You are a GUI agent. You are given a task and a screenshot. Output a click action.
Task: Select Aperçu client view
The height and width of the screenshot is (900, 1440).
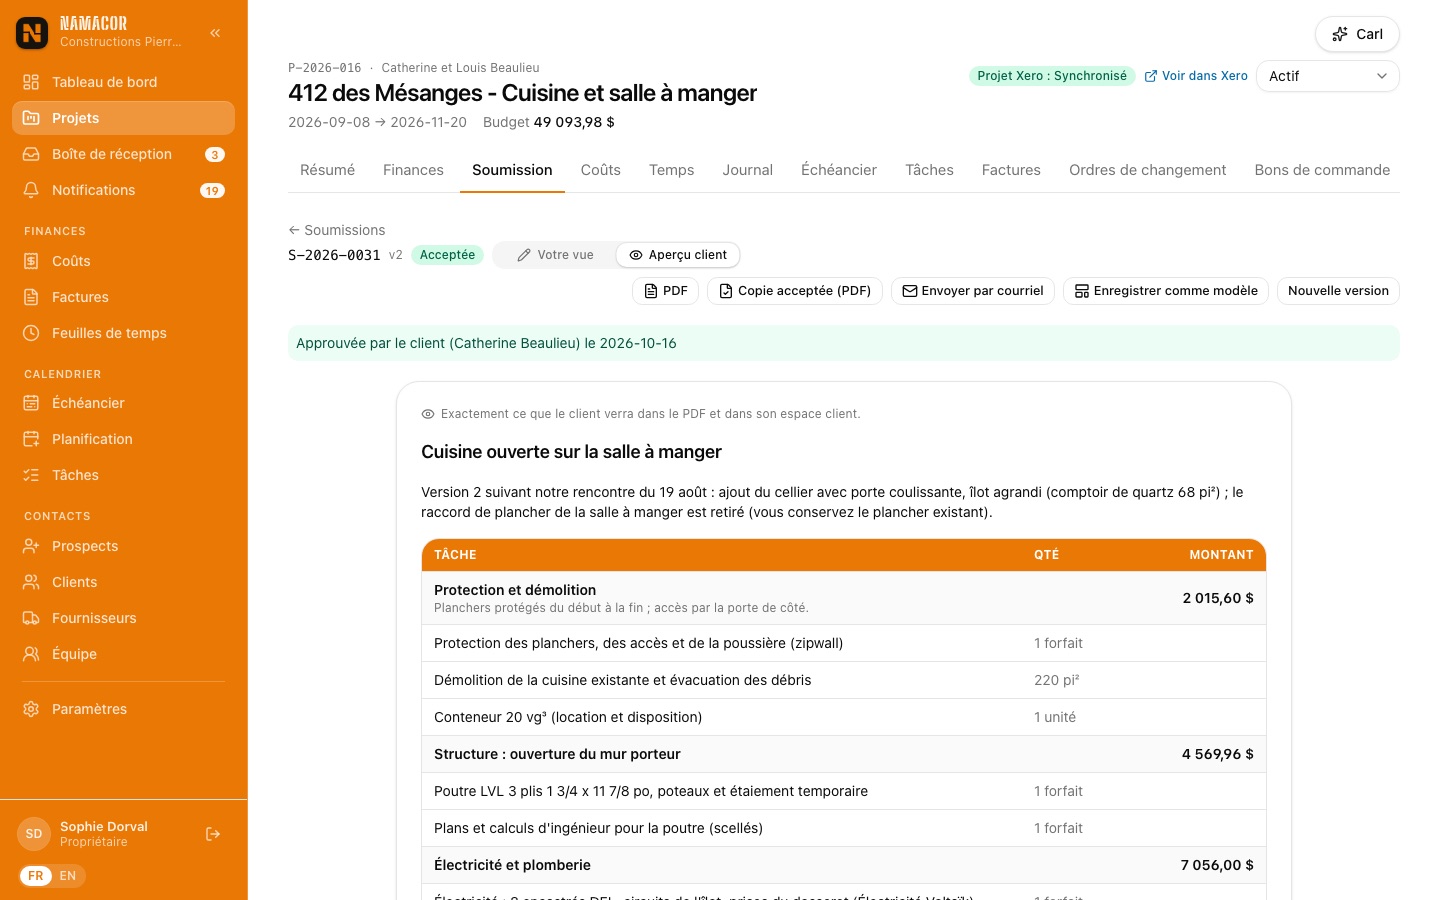(x=678, y=255)
